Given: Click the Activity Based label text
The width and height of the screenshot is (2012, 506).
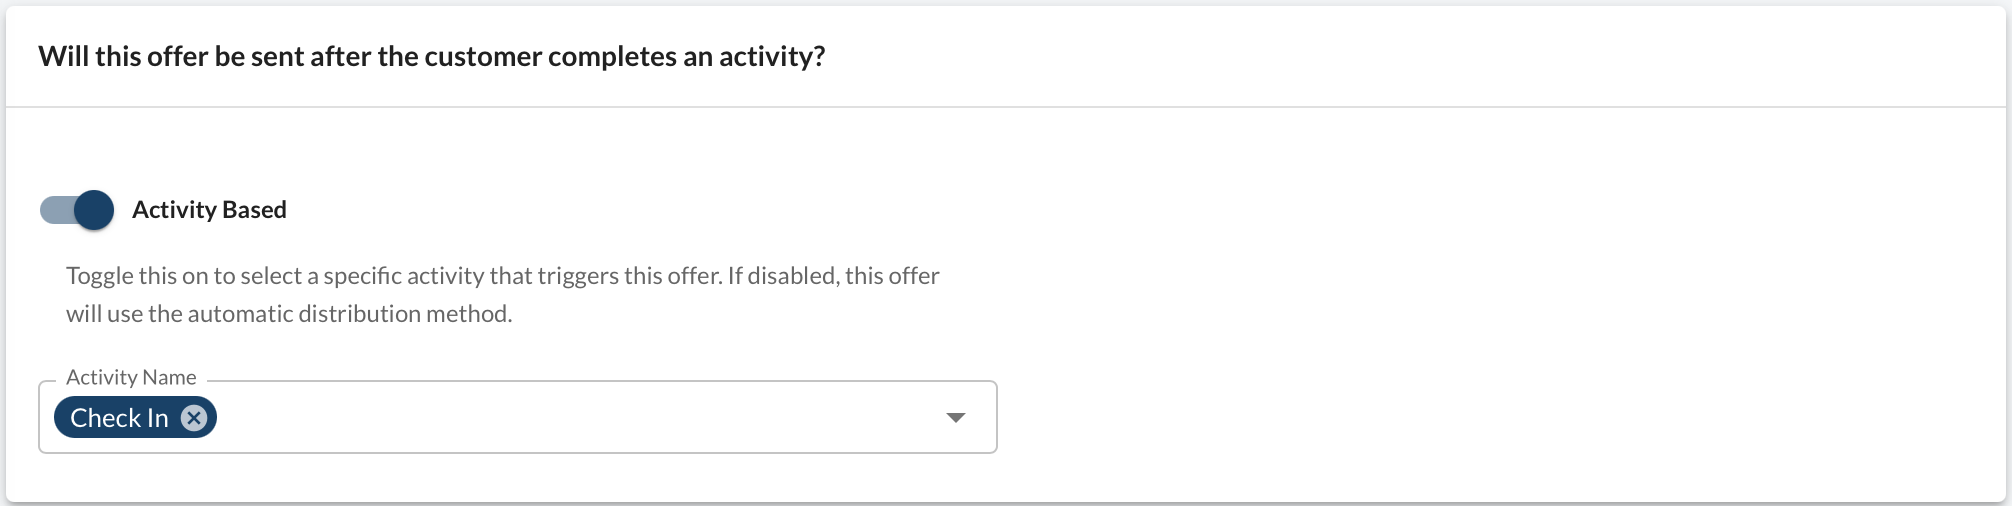Looking at the screenshot, I should (x=209, y=210).
